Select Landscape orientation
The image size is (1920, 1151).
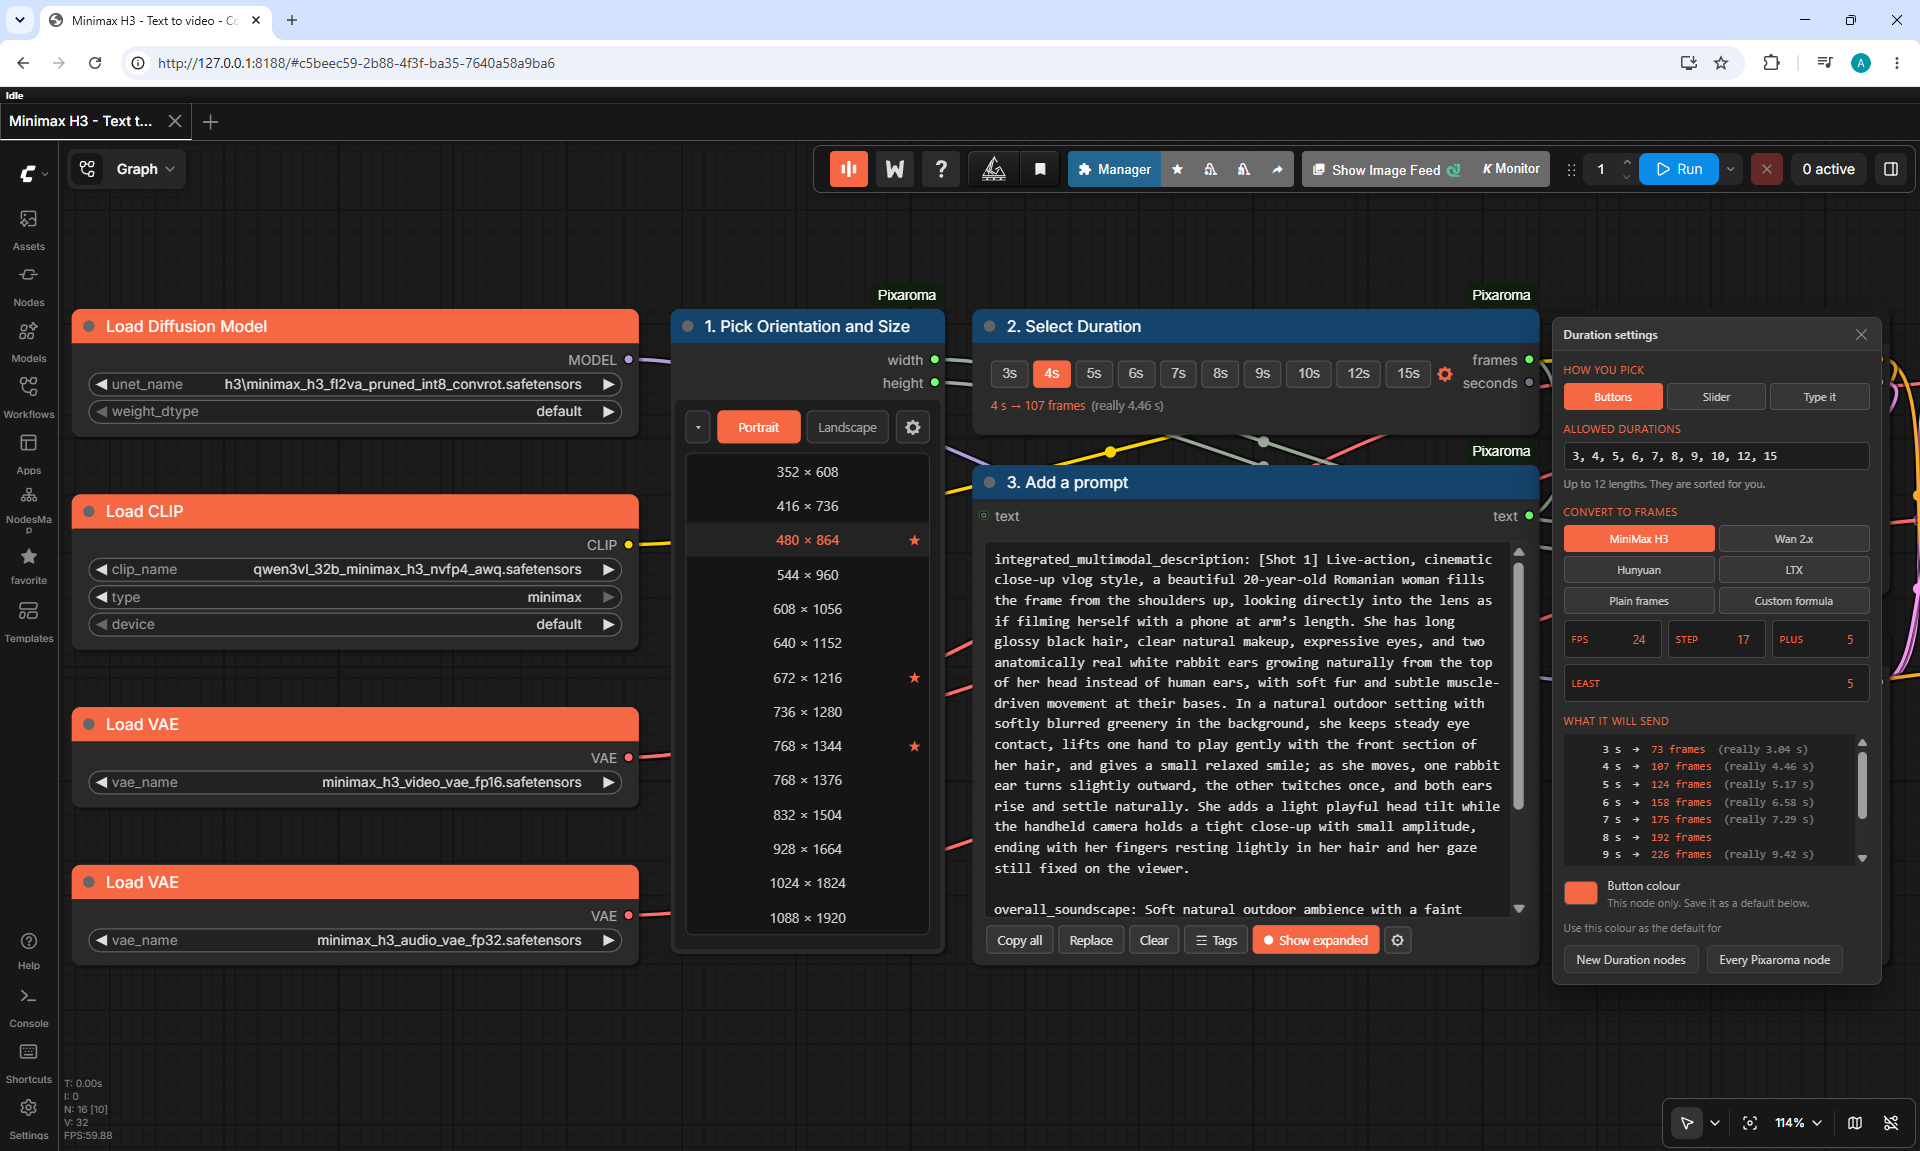847,427
